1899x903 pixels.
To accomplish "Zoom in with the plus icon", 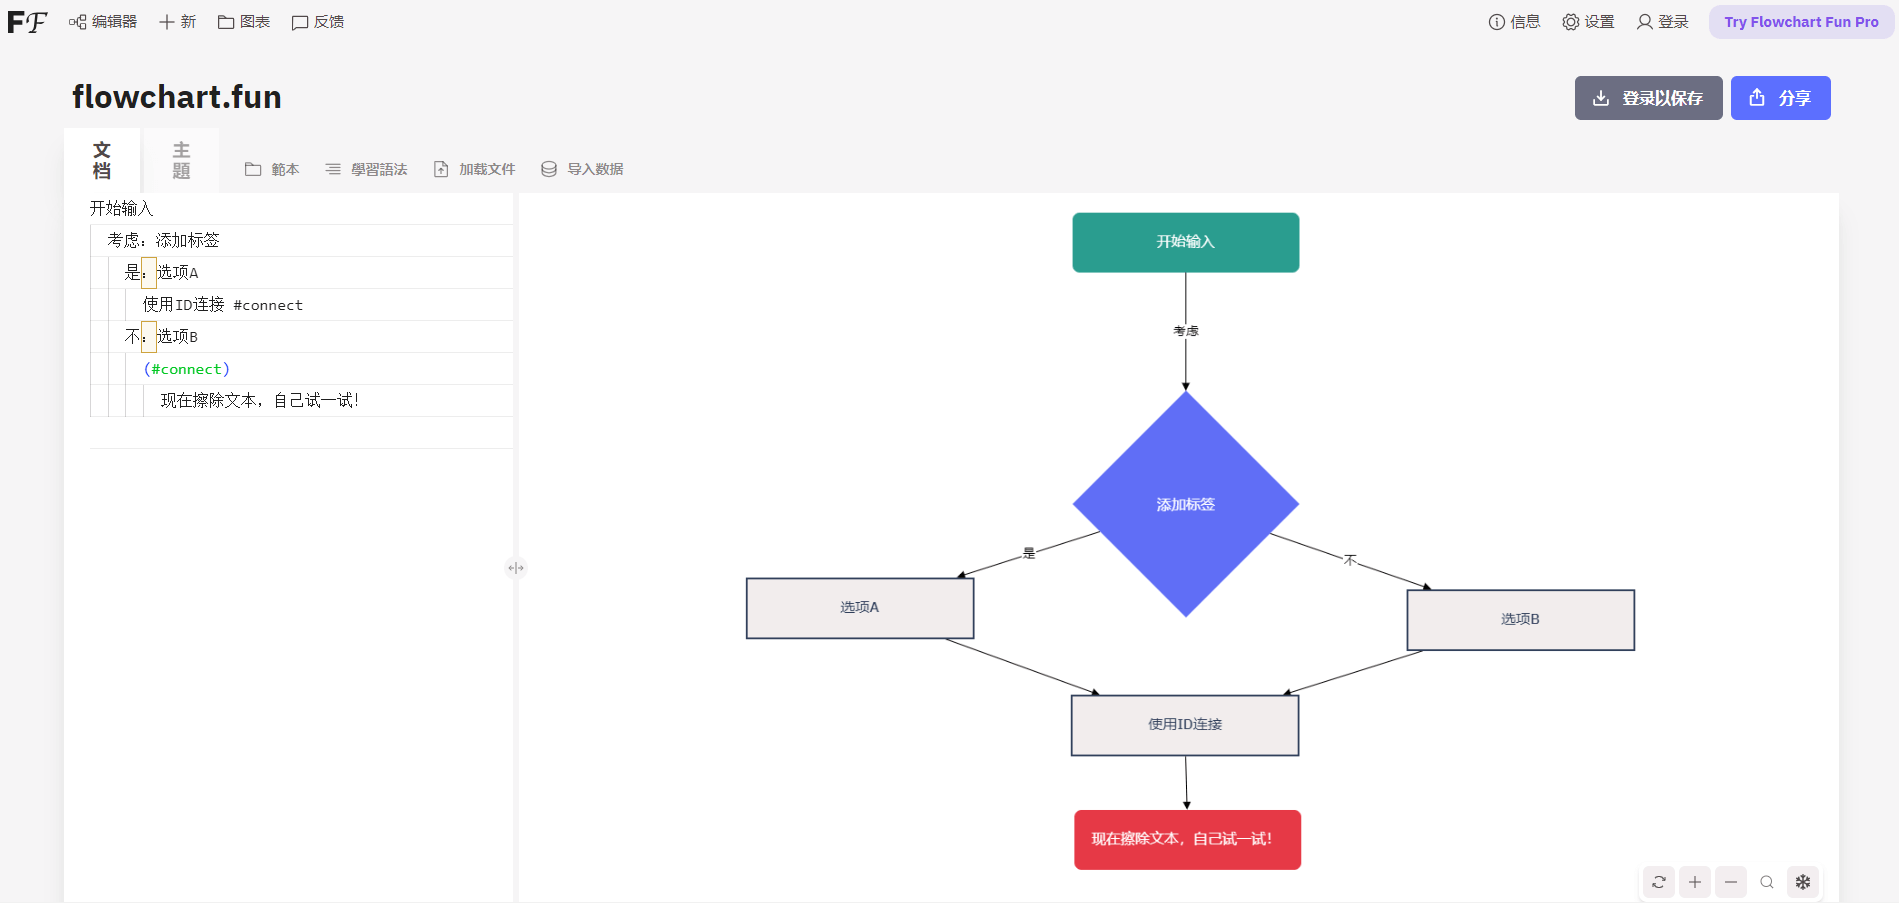I will point(1695,882).
